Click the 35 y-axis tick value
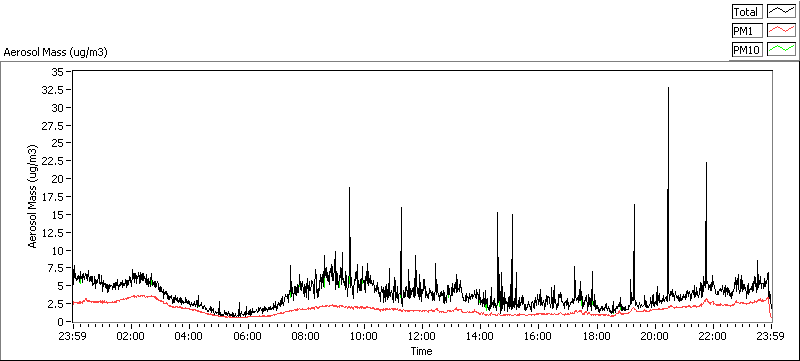Image resolution: width=800 pixels, height=361 pixels. tap(58, 72)
